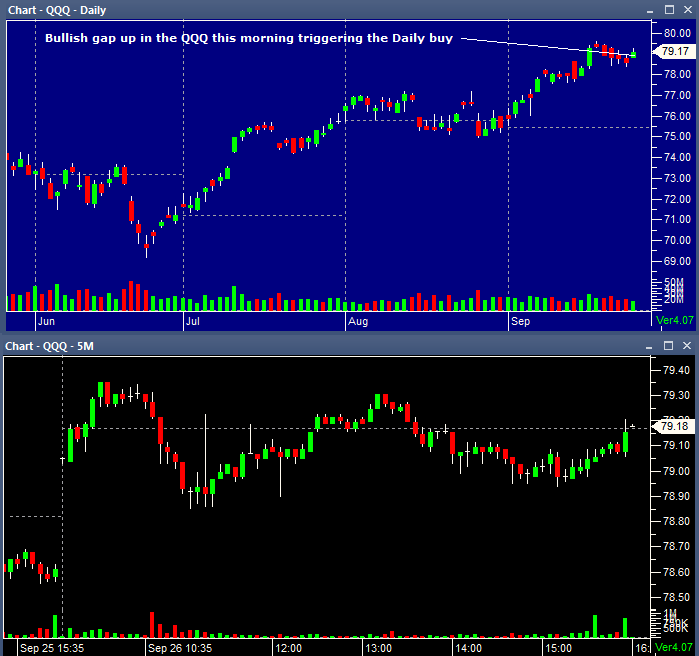Click the Bullish gap up annotation text

tap(249, 38)
